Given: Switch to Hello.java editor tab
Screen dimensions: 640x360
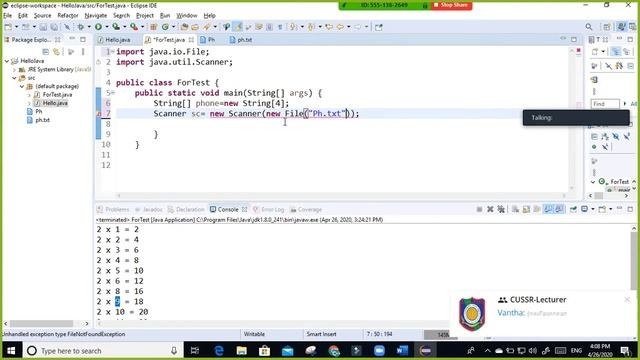Looking at the screenshot, I should [x=114, y=40].
